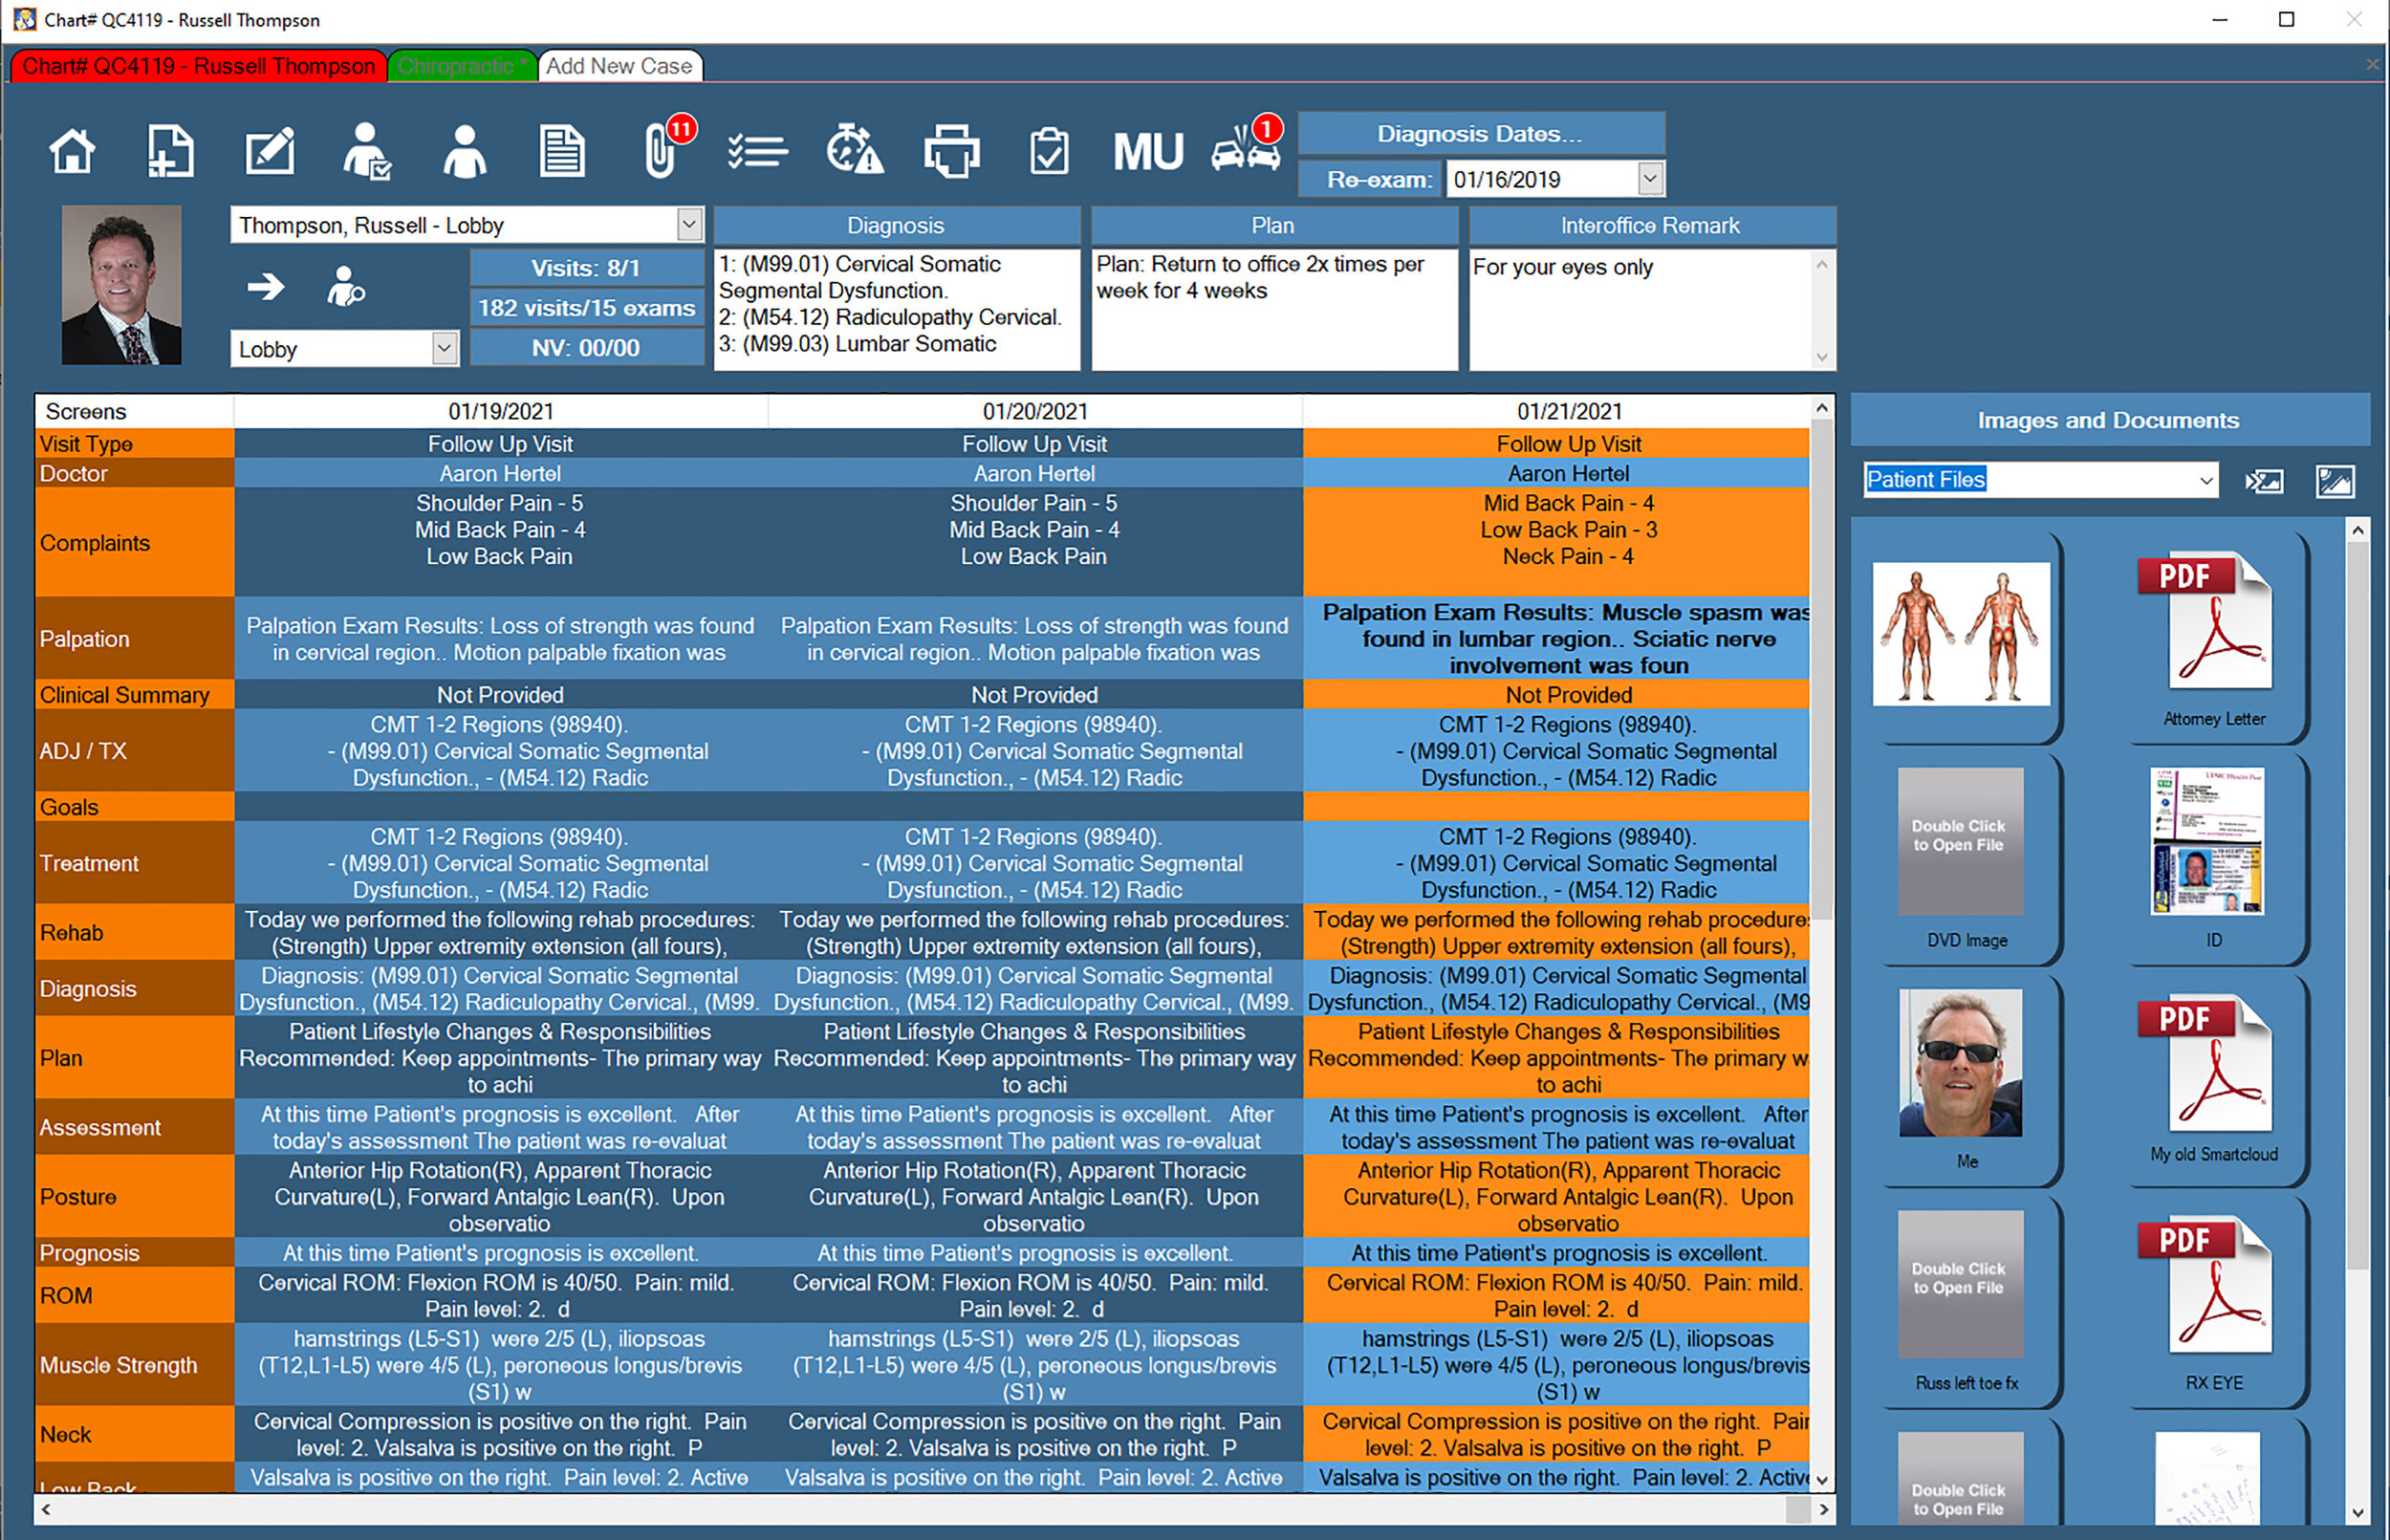
Task: Click the import image icon near Patient Files
Action: coord(2265,481)
